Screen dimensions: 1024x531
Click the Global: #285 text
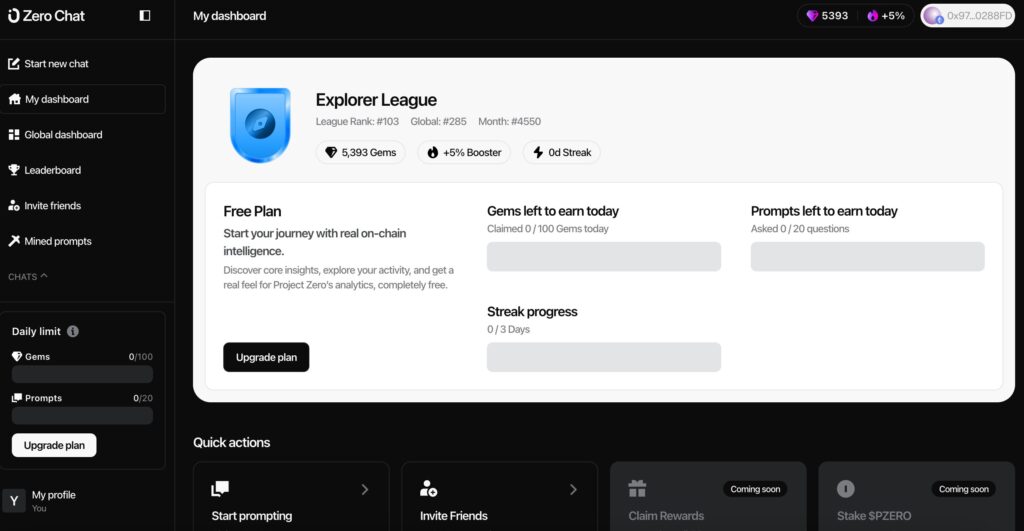click(438, 121)
